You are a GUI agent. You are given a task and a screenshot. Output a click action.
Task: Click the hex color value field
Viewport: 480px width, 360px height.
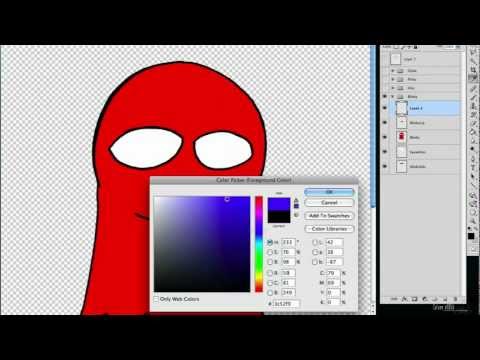(x=286, y=304)
